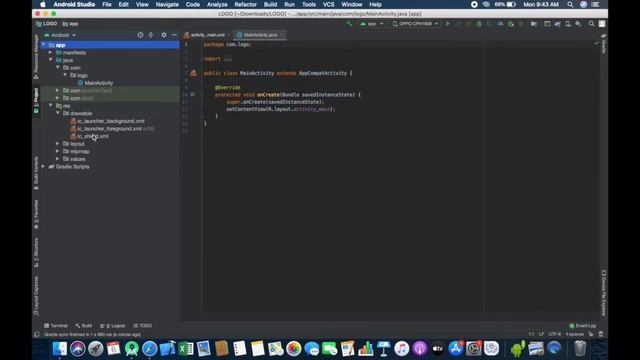The height and width of the screenshot is (360, 640).
Task: Expand the folded import statement
Action: [227, 59]
